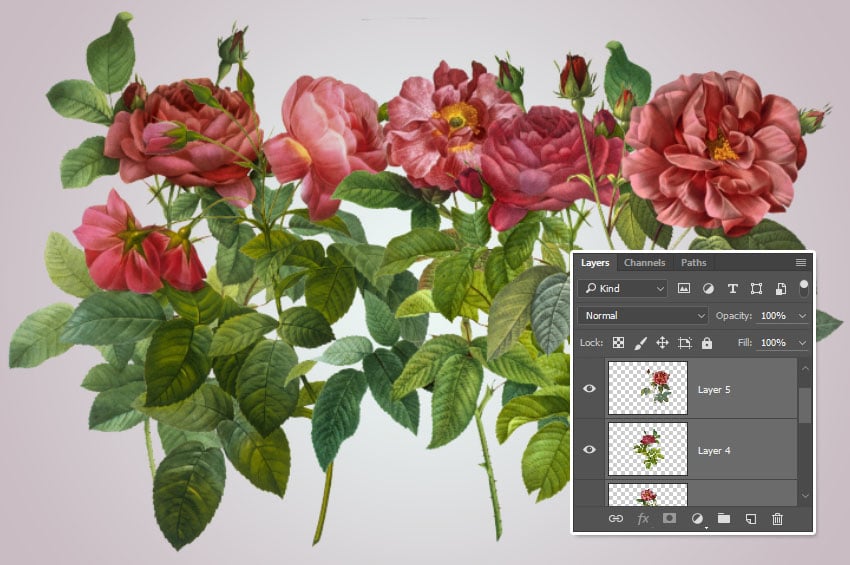Open the Kind filter dropdown
Screen dimensions: 850x565
click(623, 288)
